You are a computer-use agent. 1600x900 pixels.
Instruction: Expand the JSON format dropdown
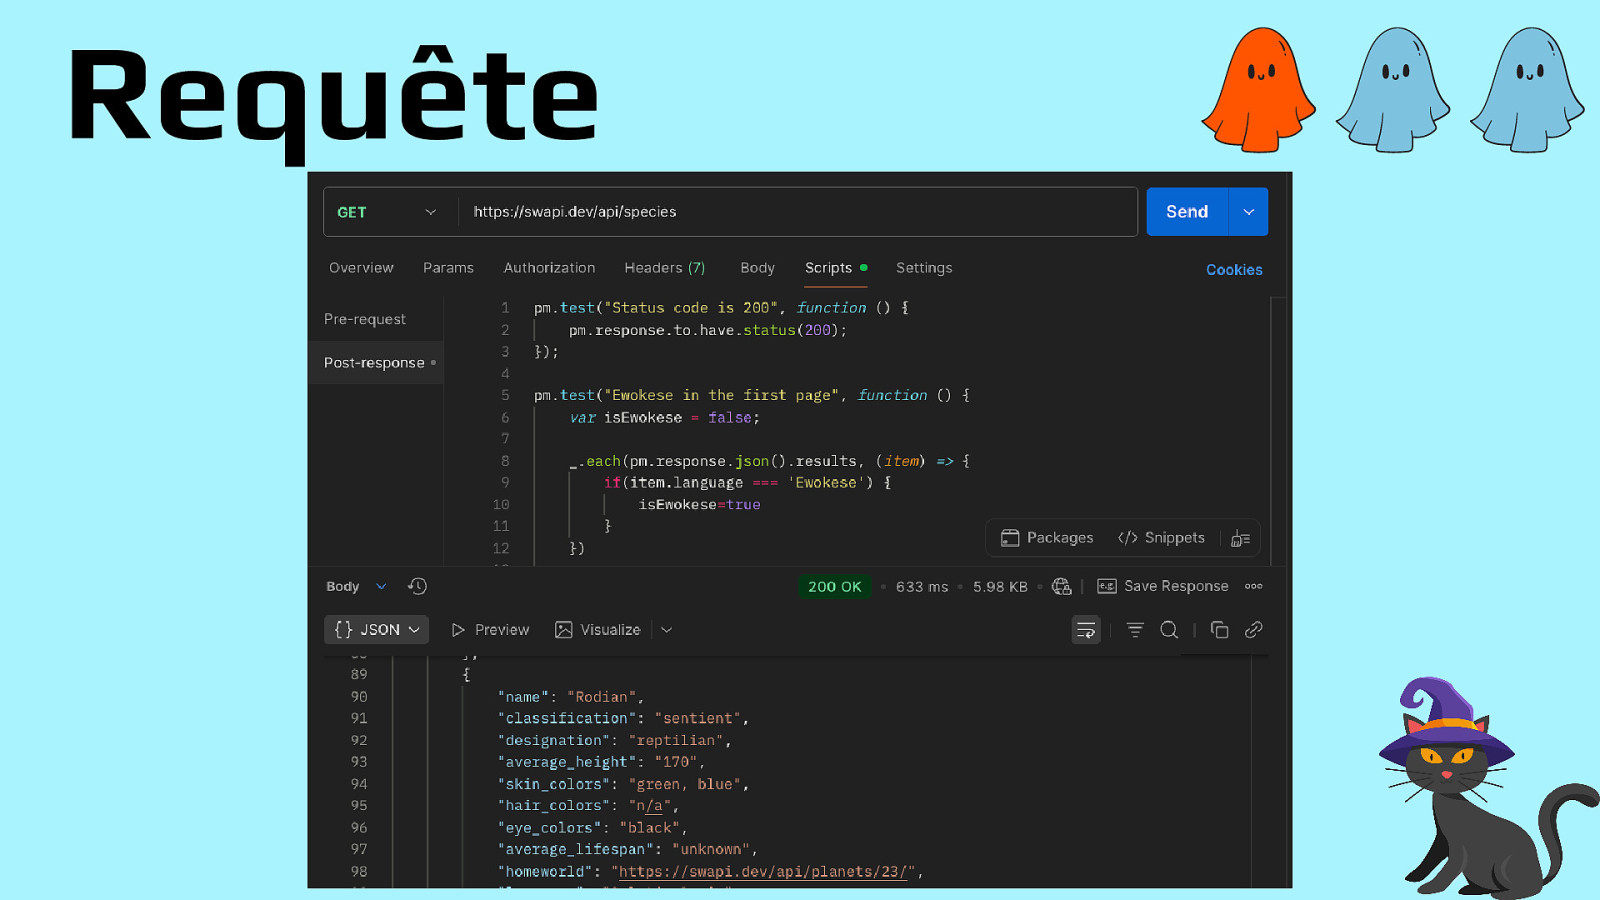coord(377,630)
